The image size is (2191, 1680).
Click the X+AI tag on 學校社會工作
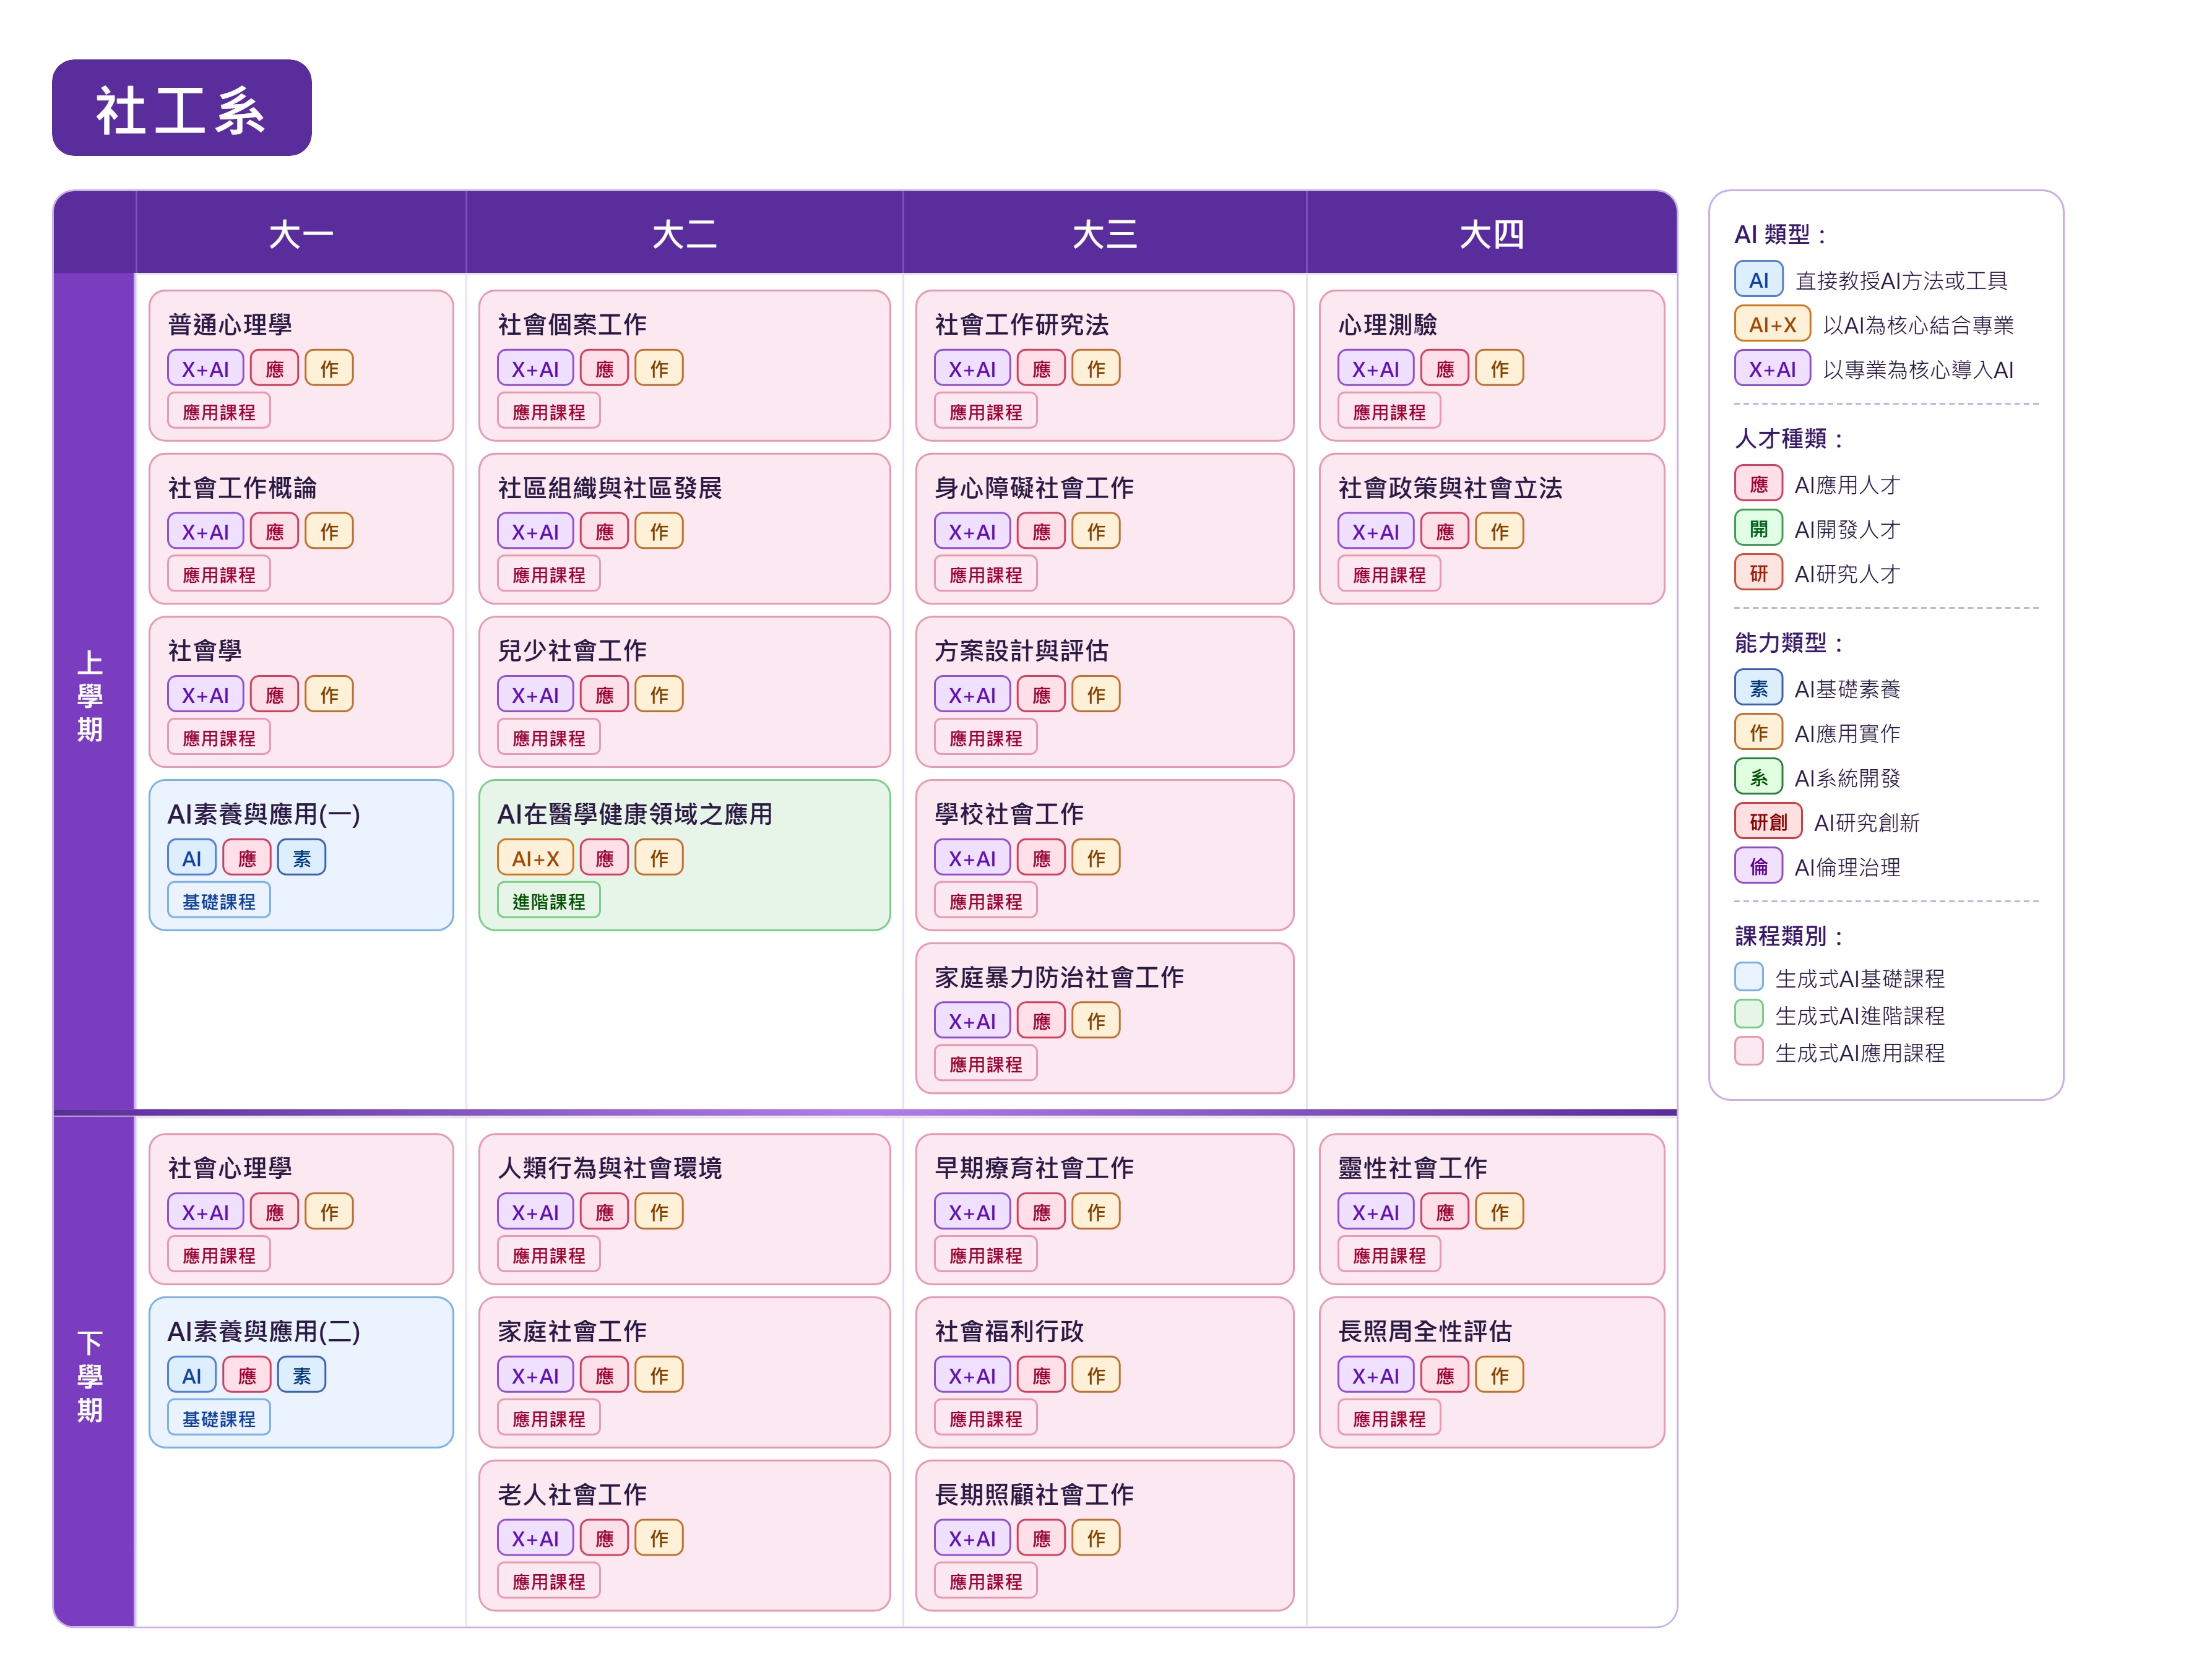[x=972, y=857]
